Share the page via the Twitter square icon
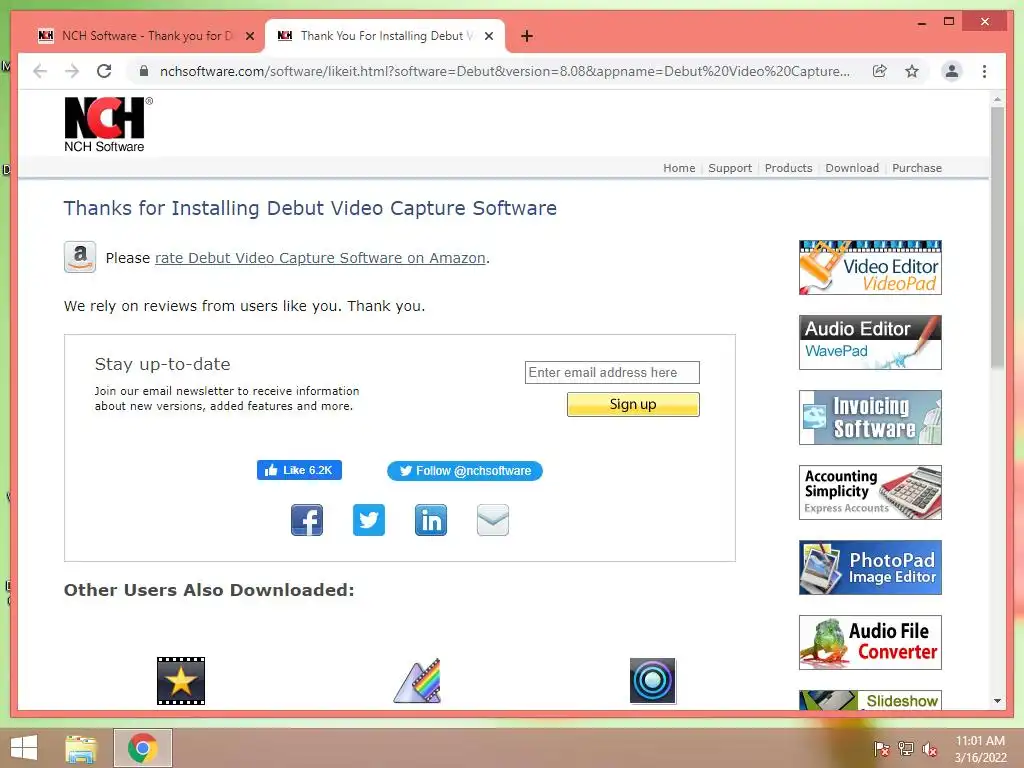 369,520
